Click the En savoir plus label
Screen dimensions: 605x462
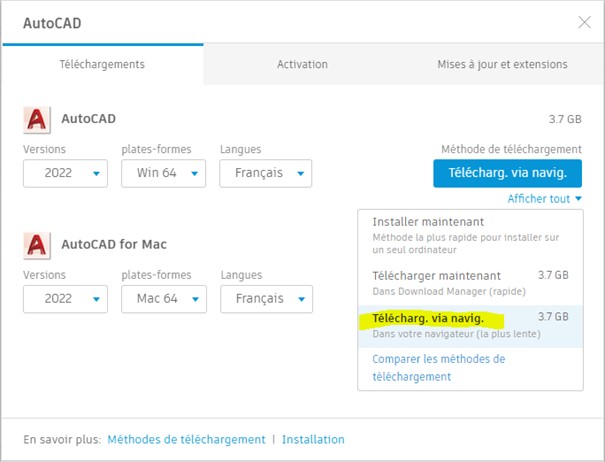pos(62,440)
